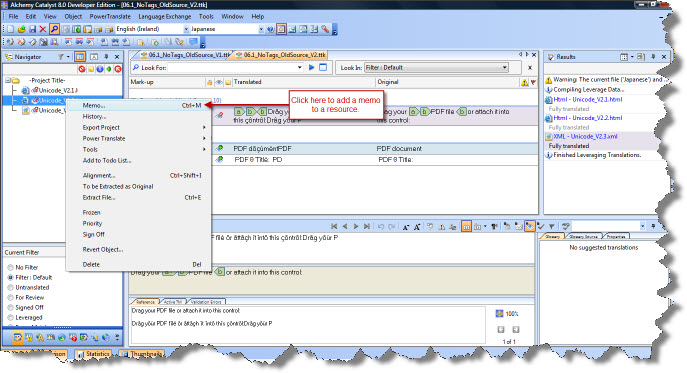Switch to the Statistics tab
Image resolution: width=687 pixels, height=373 pixels.
click(x=93, y=354)
